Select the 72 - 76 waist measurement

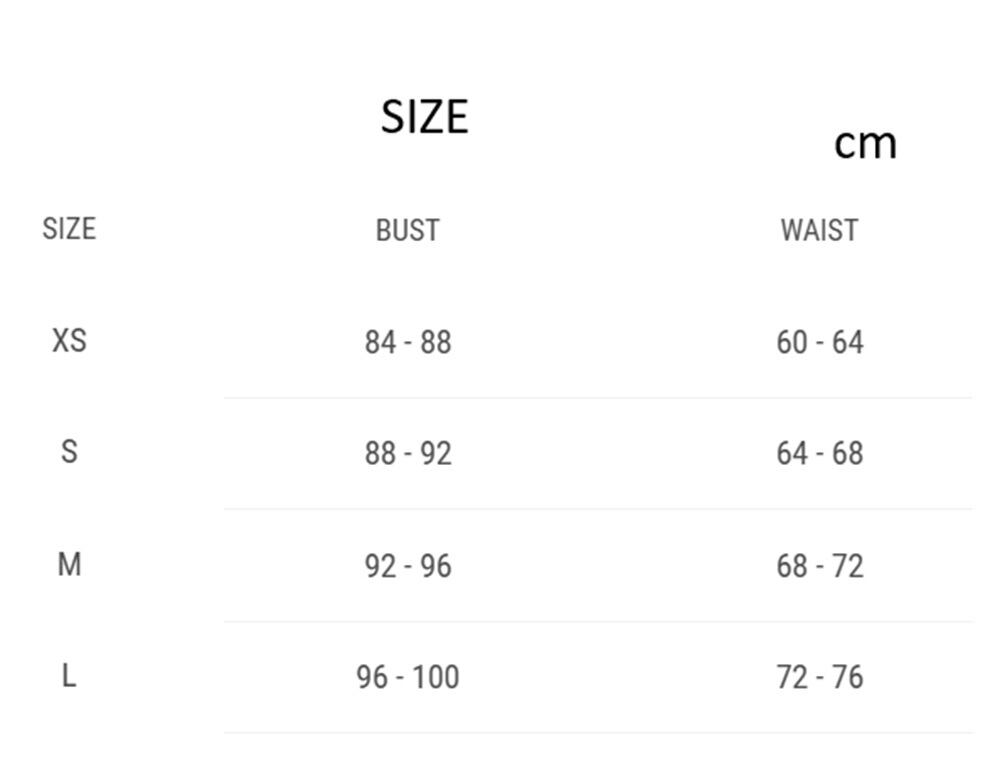pos(820,678)
